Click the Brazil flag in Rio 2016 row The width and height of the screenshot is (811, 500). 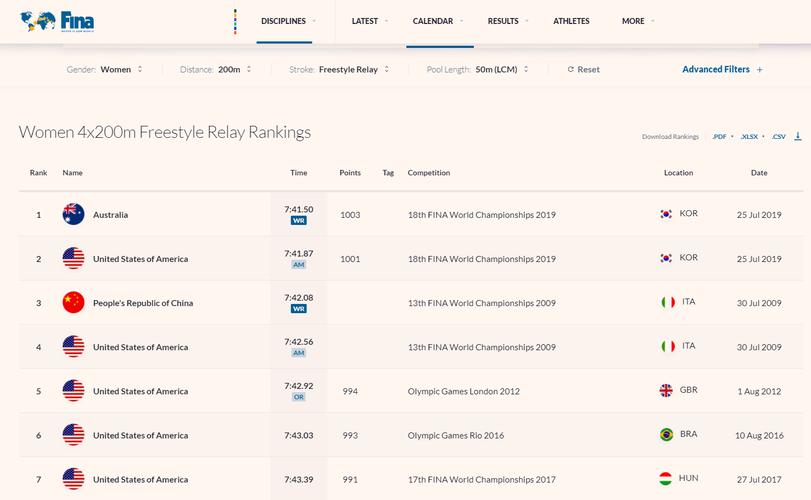(x=666, y=435)
